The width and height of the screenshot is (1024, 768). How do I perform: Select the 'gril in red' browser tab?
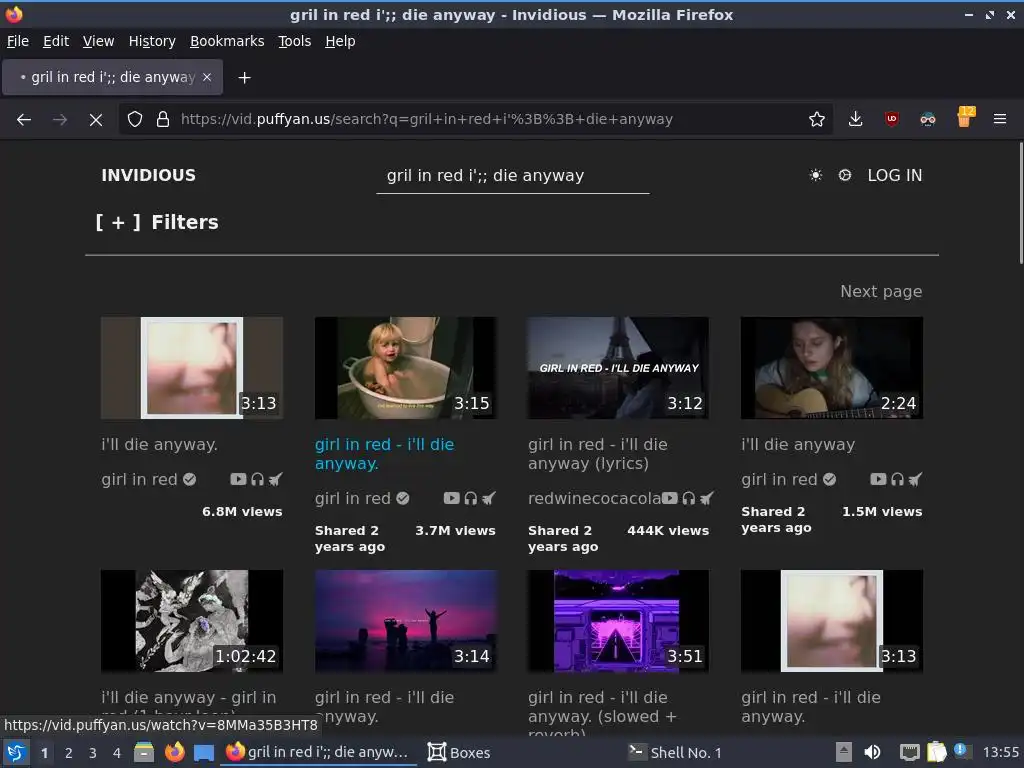click(113, 77)
